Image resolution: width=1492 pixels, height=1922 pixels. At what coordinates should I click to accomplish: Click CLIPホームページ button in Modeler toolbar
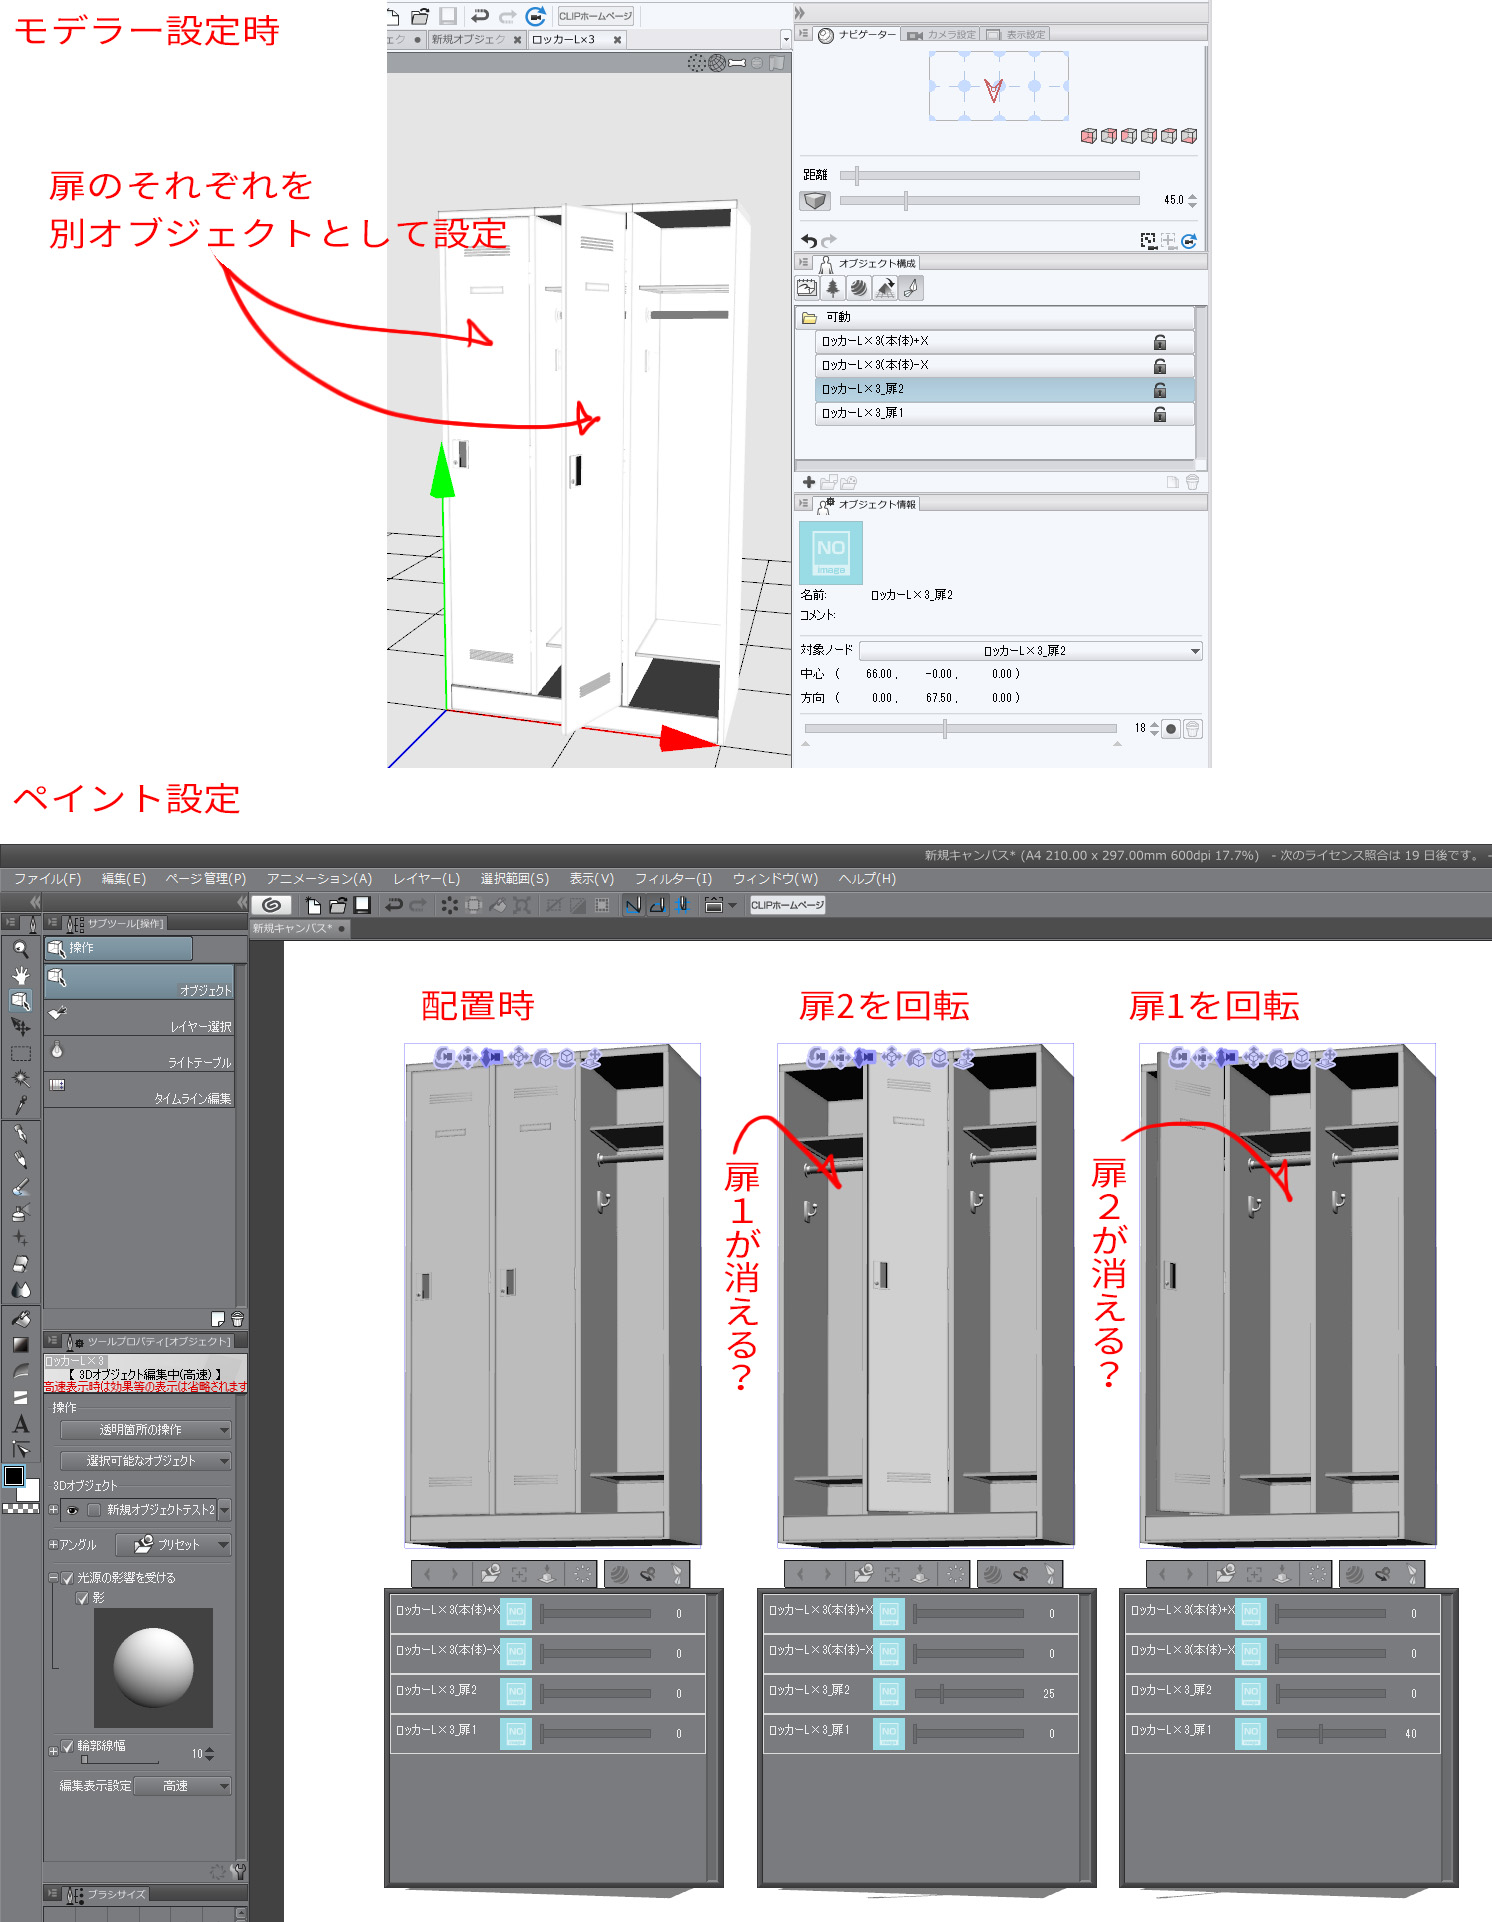pyautogui.click(x=595, y=16)
